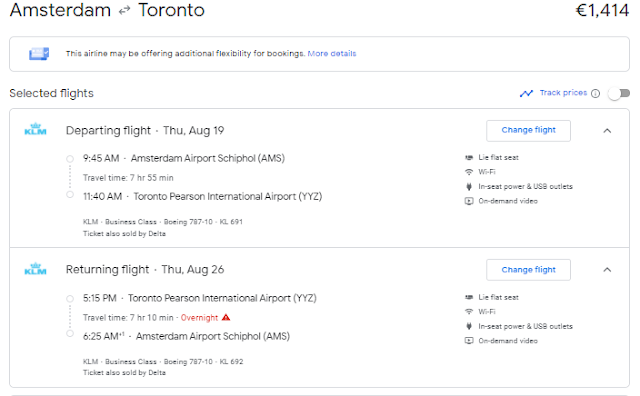Click the €1,414 total price
The image size is (640, 396).
pyautogui.click(x=602, y=11)
